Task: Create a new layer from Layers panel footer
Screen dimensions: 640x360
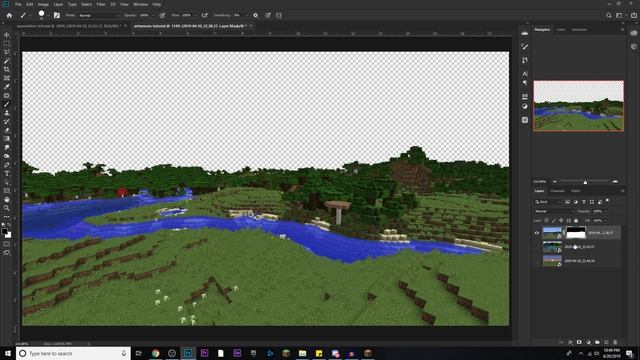Action: click(606, 342)
